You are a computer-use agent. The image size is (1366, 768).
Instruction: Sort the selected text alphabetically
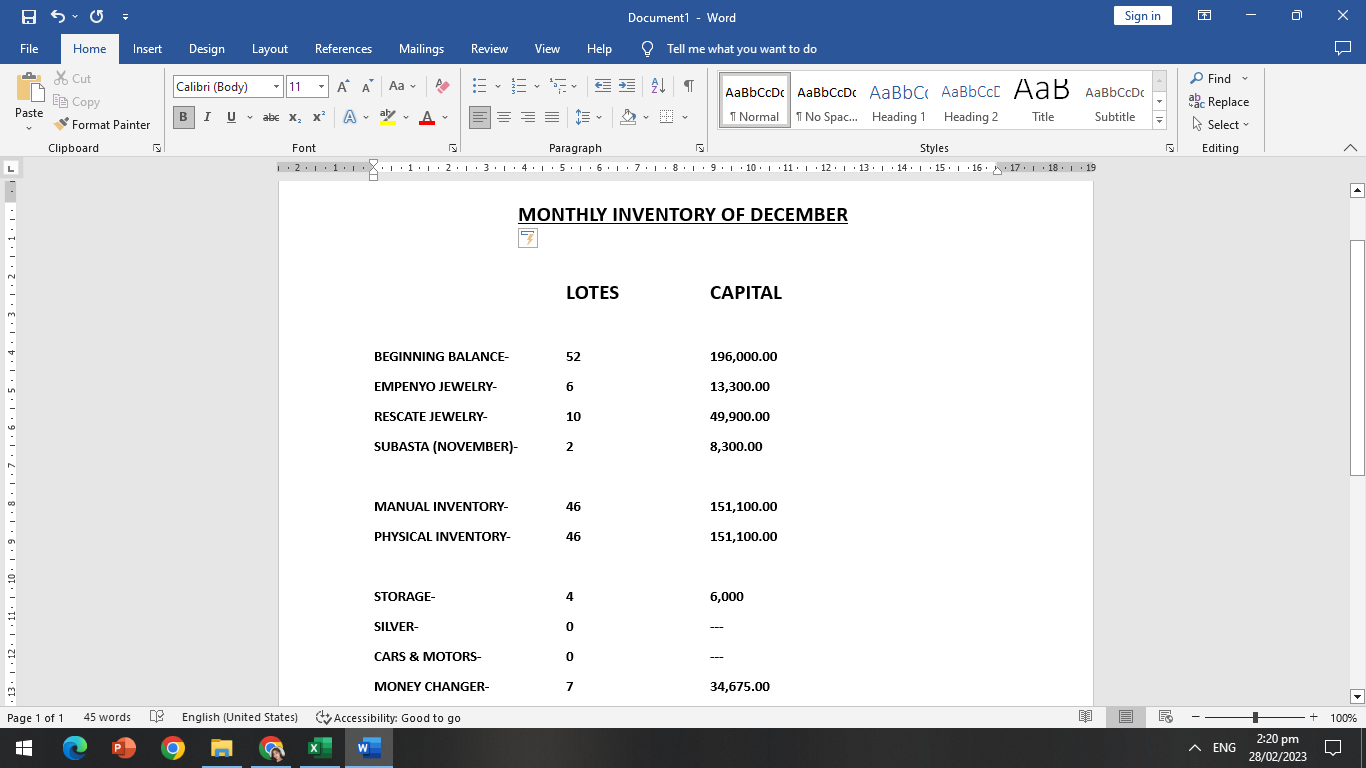(x=658, y=87)
